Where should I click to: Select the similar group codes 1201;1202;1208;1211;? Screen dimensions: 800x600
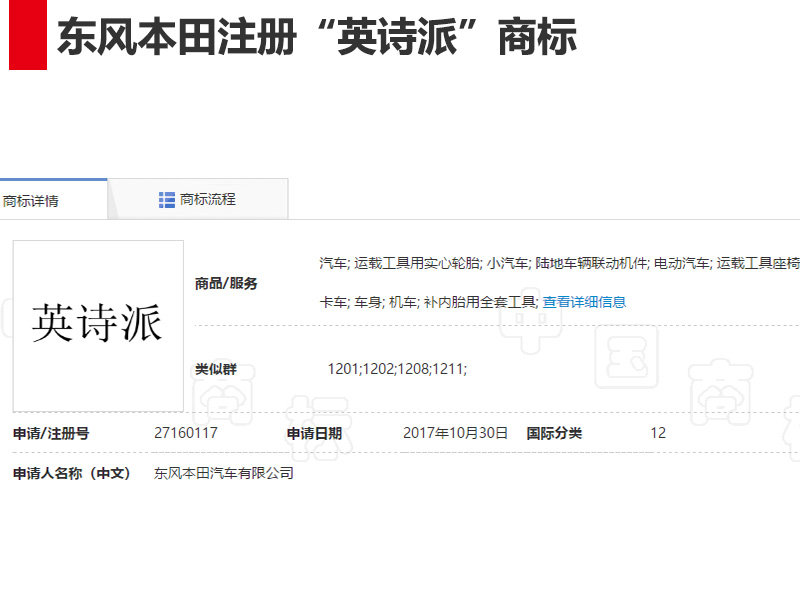397,369
